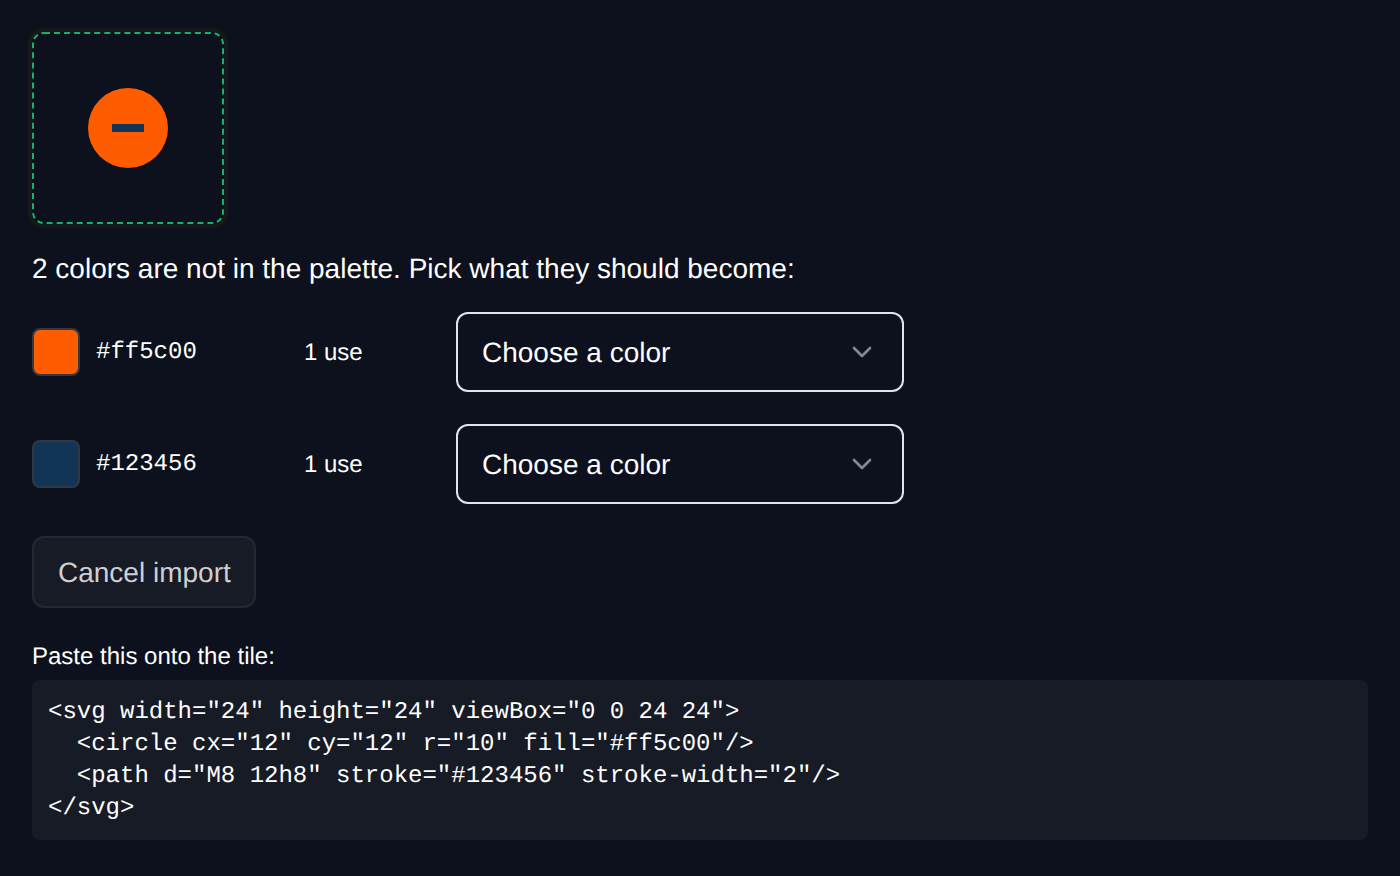Click the "1 use" count next to #123456
This screenshot has height=876, width=1400.
click(x=333, y=464)
